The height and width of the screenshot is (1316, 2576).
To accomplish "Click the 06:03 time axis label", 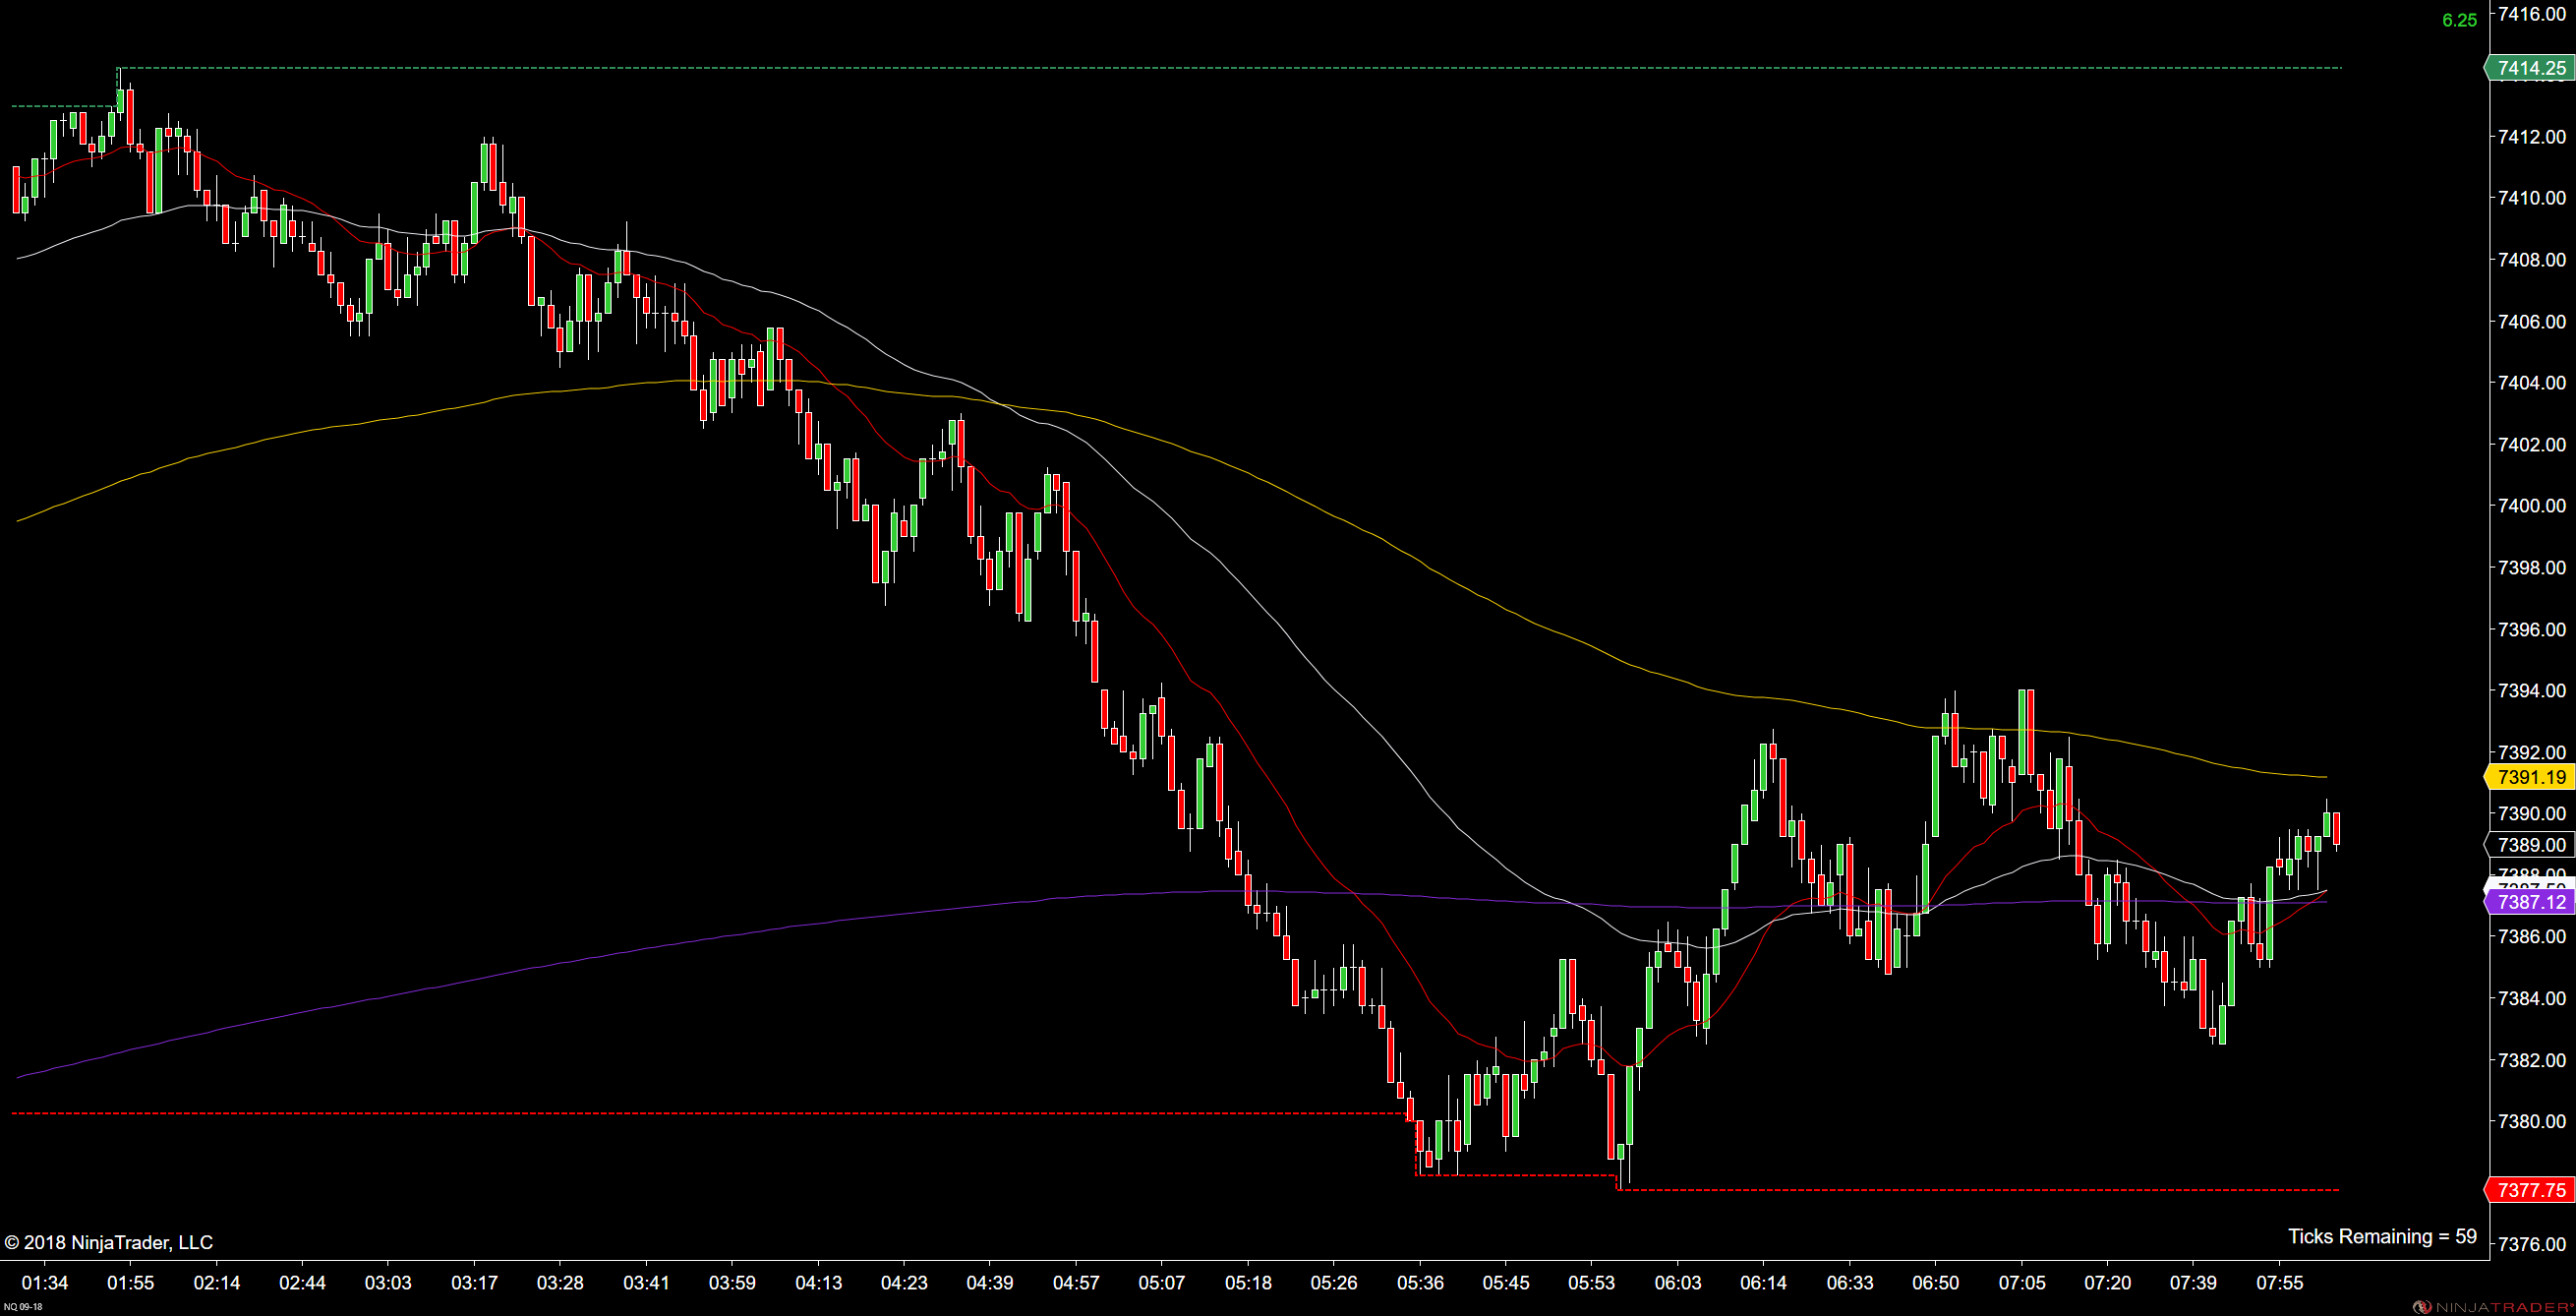I will [1678, 1283].
